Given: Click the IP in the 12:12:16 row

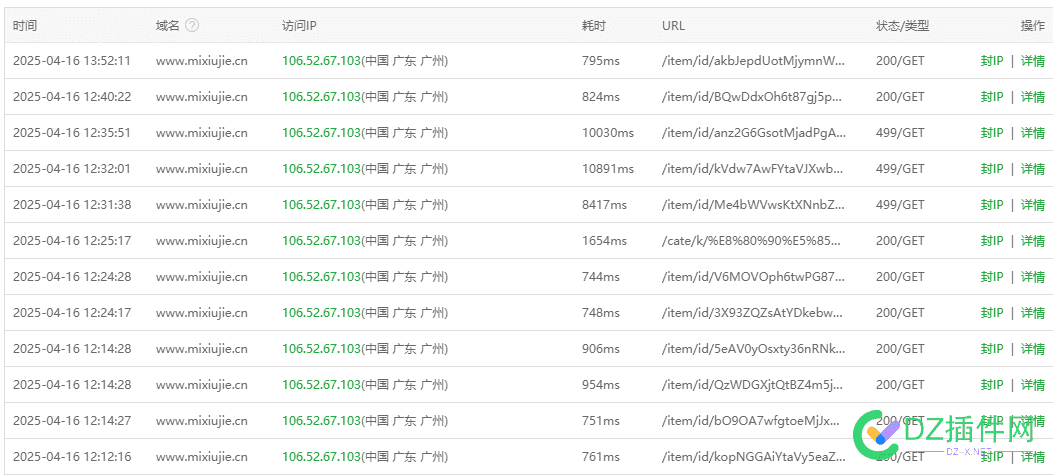Looking at the screenshot, I should click(x=321, y=457).
